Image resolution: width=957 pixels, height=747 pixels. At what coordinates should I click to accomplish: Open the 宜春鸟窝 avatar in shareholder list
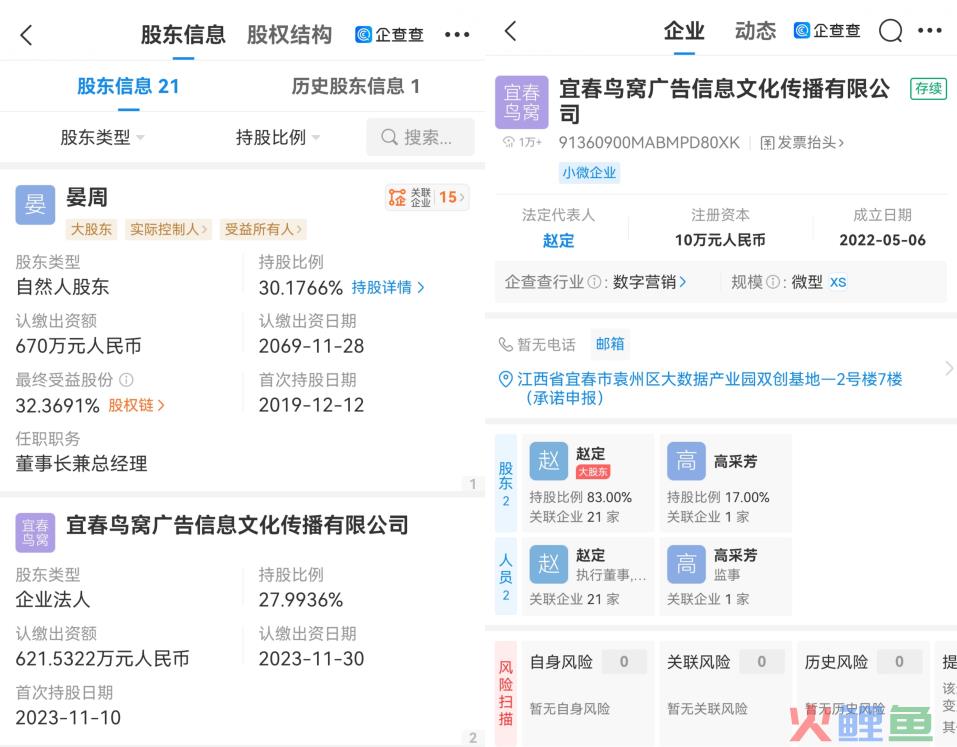(x=35, y=532)
